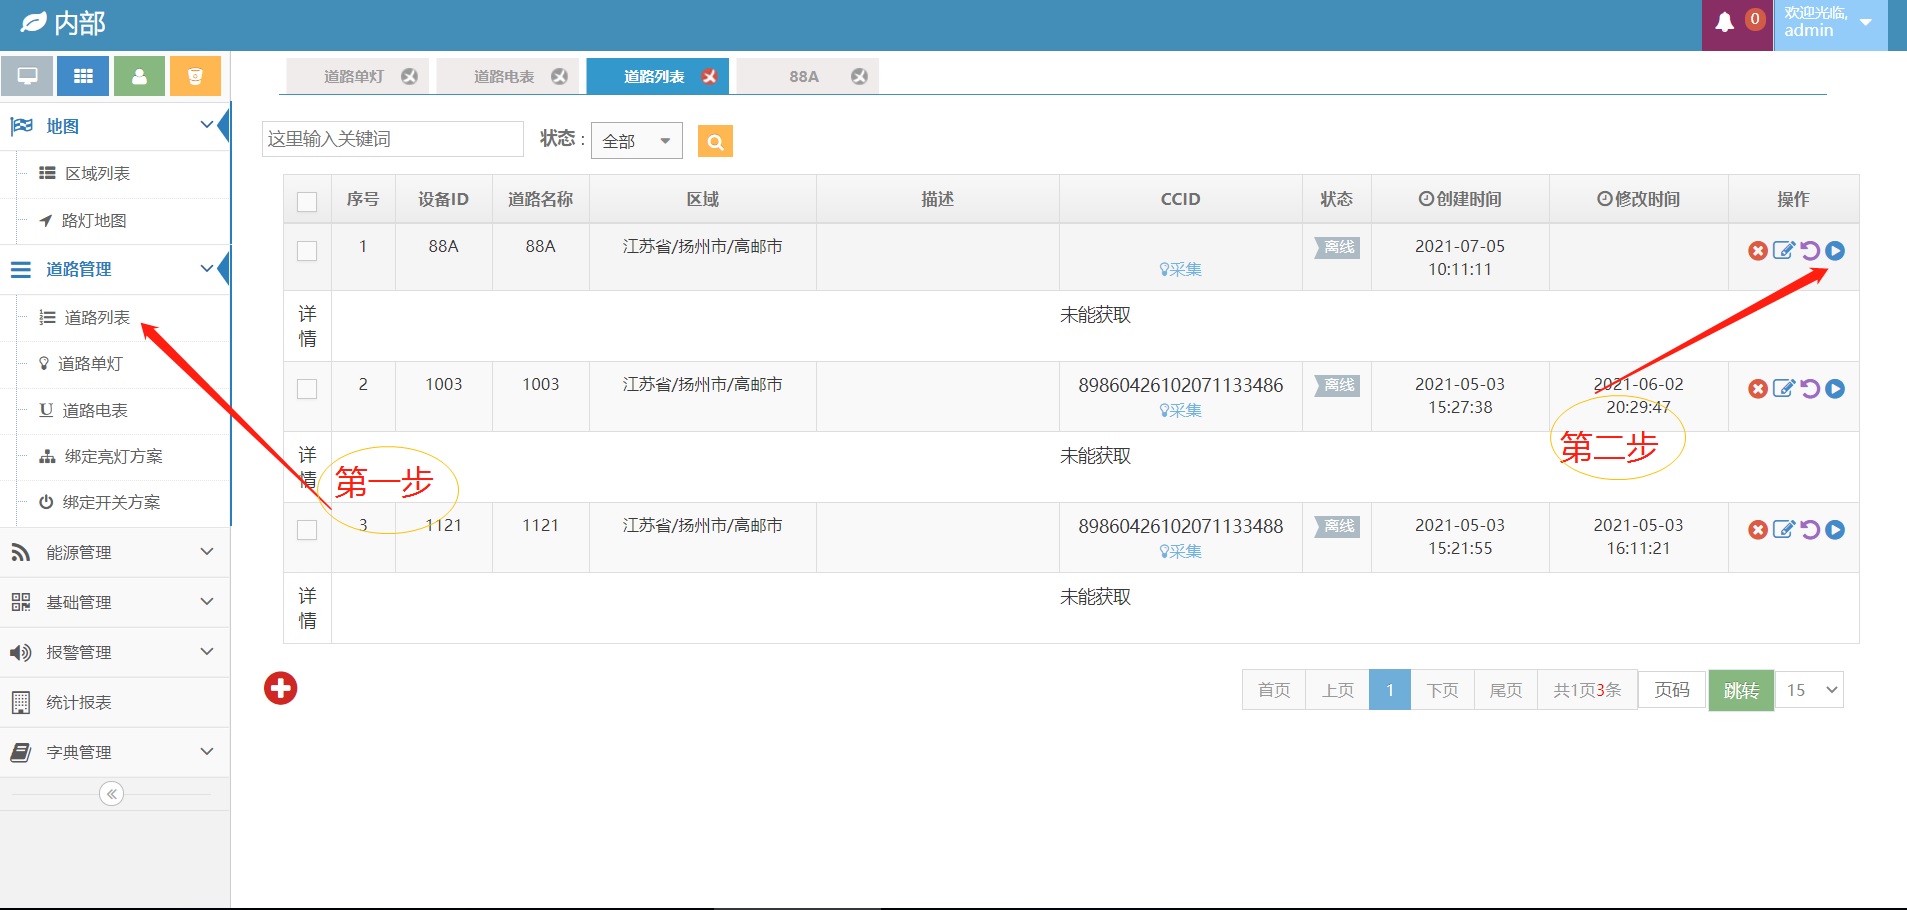Screen dimensions: 1907x910
Task: Click the purple refresh icon for 1121
Action: pyautogui.click(x=1810, y=530)
